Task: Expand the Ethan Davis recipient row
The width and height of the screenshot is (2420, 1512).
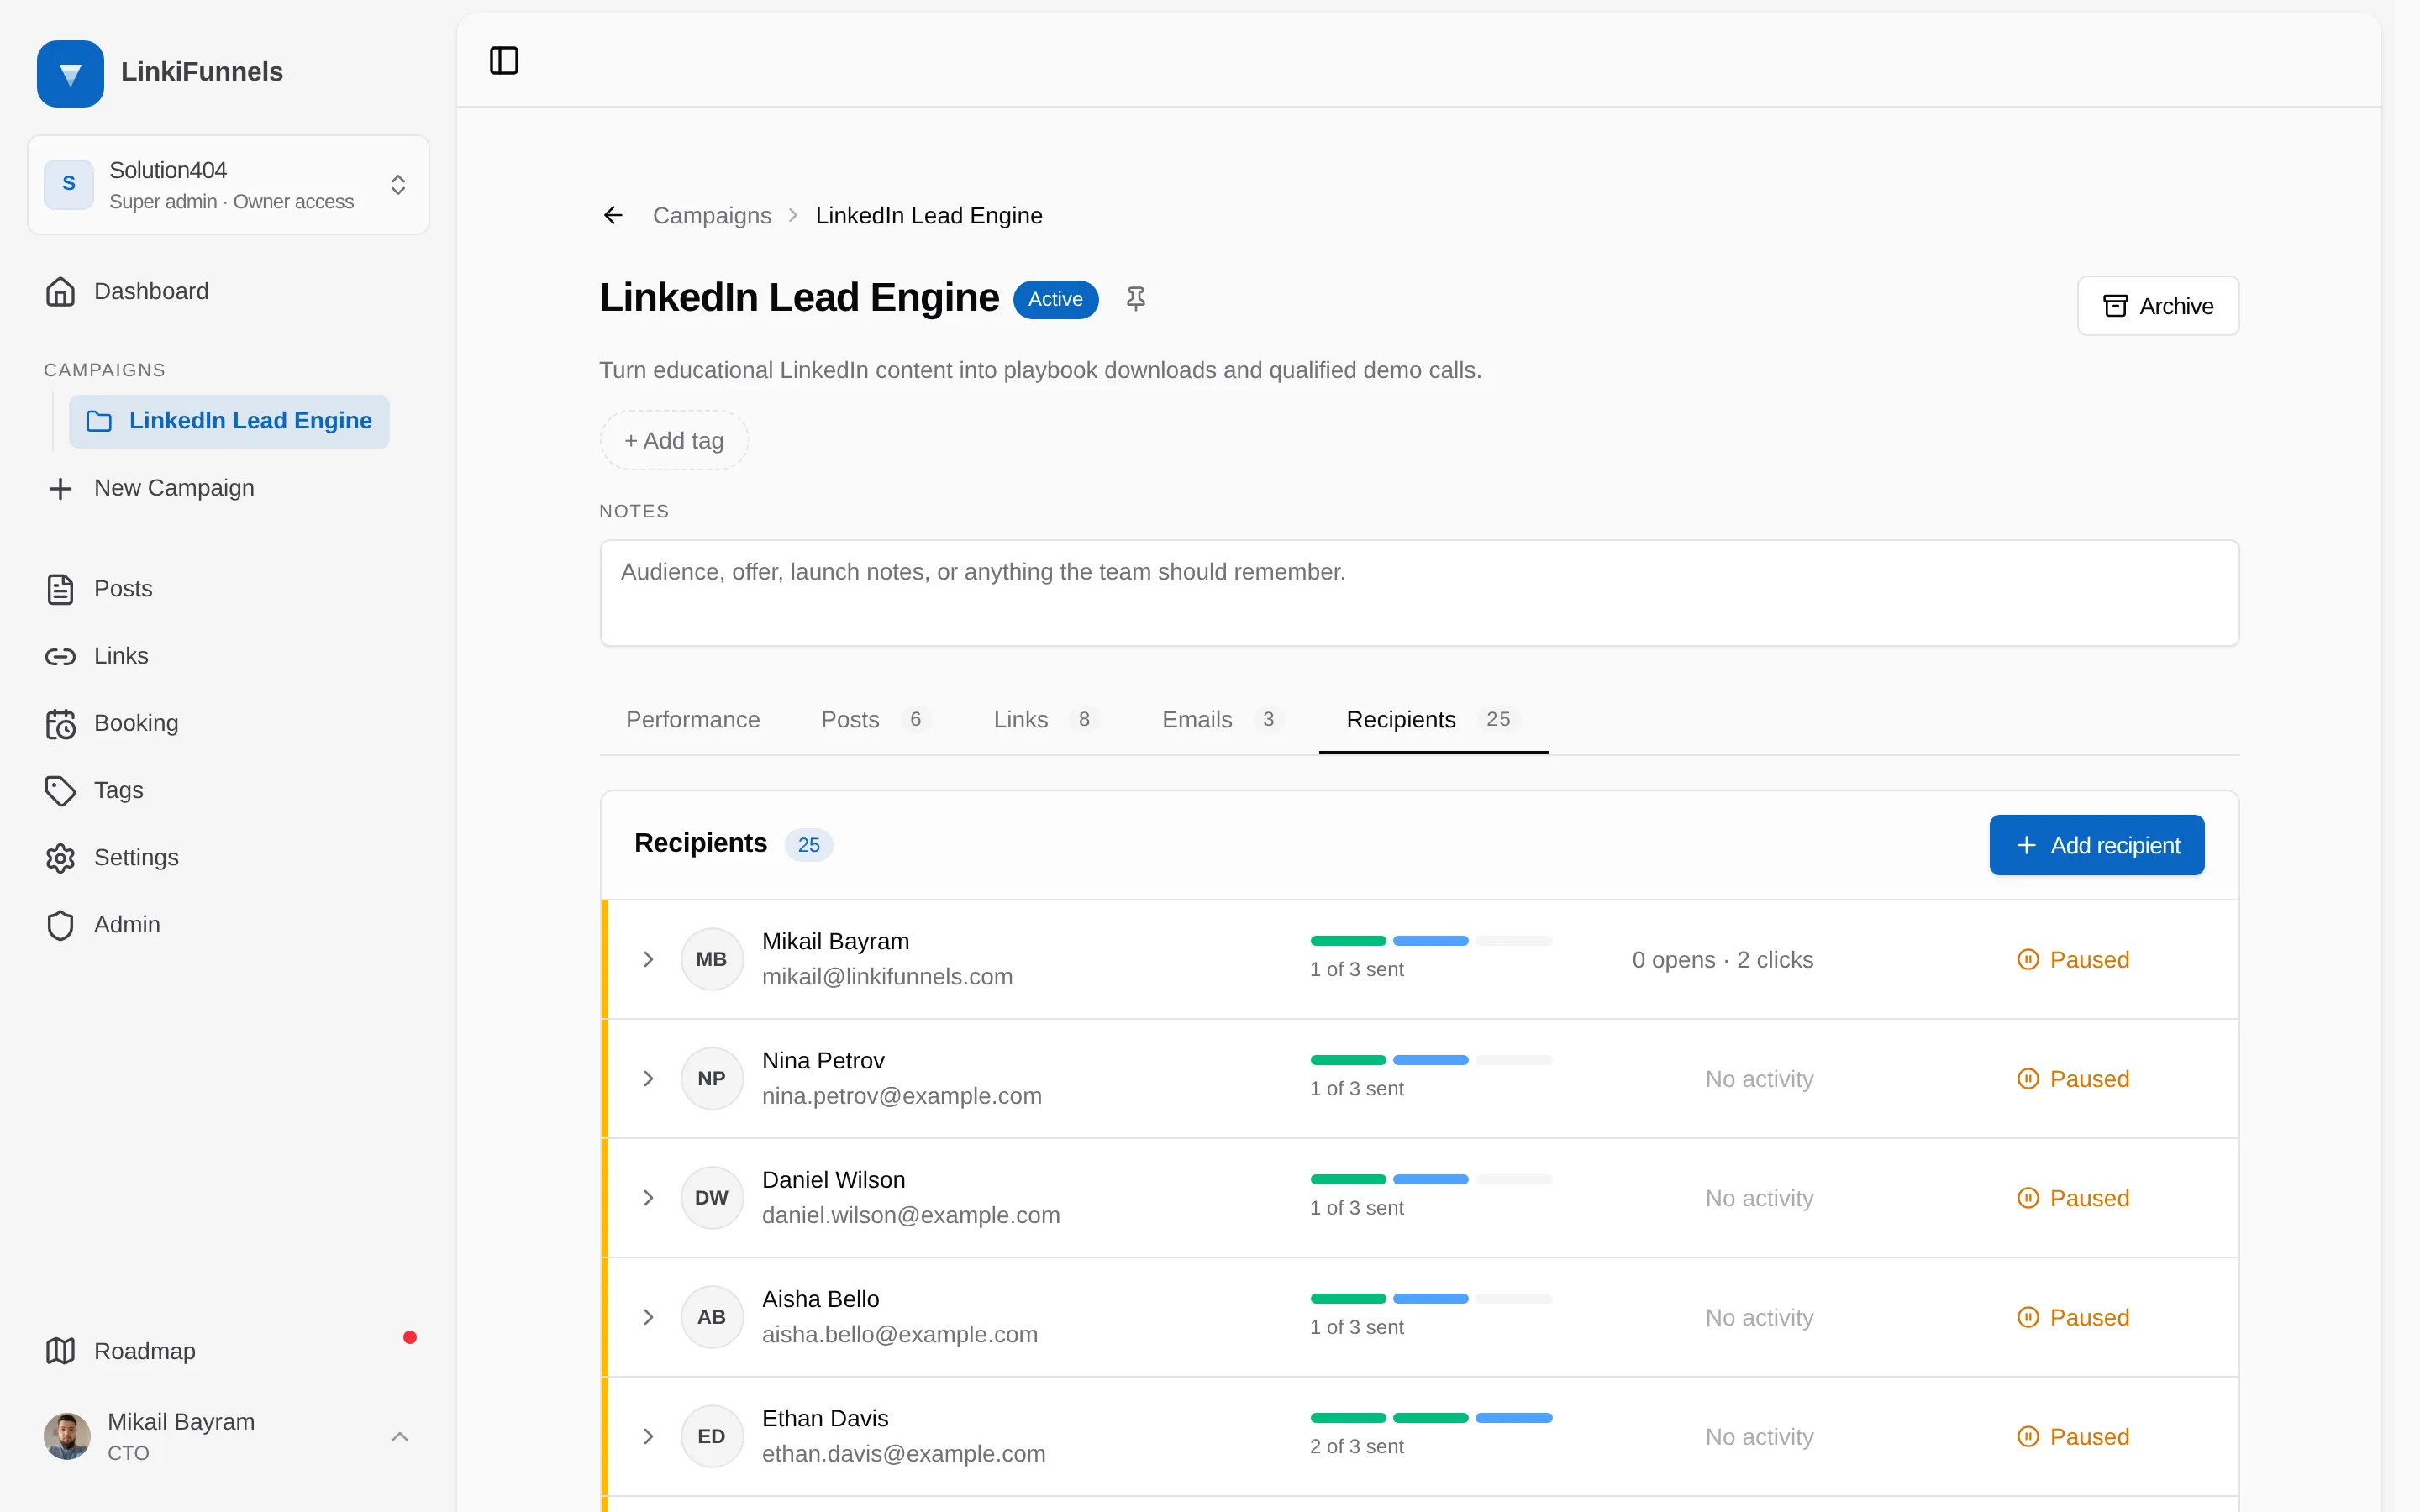Action: click(x=648, y=1436)
